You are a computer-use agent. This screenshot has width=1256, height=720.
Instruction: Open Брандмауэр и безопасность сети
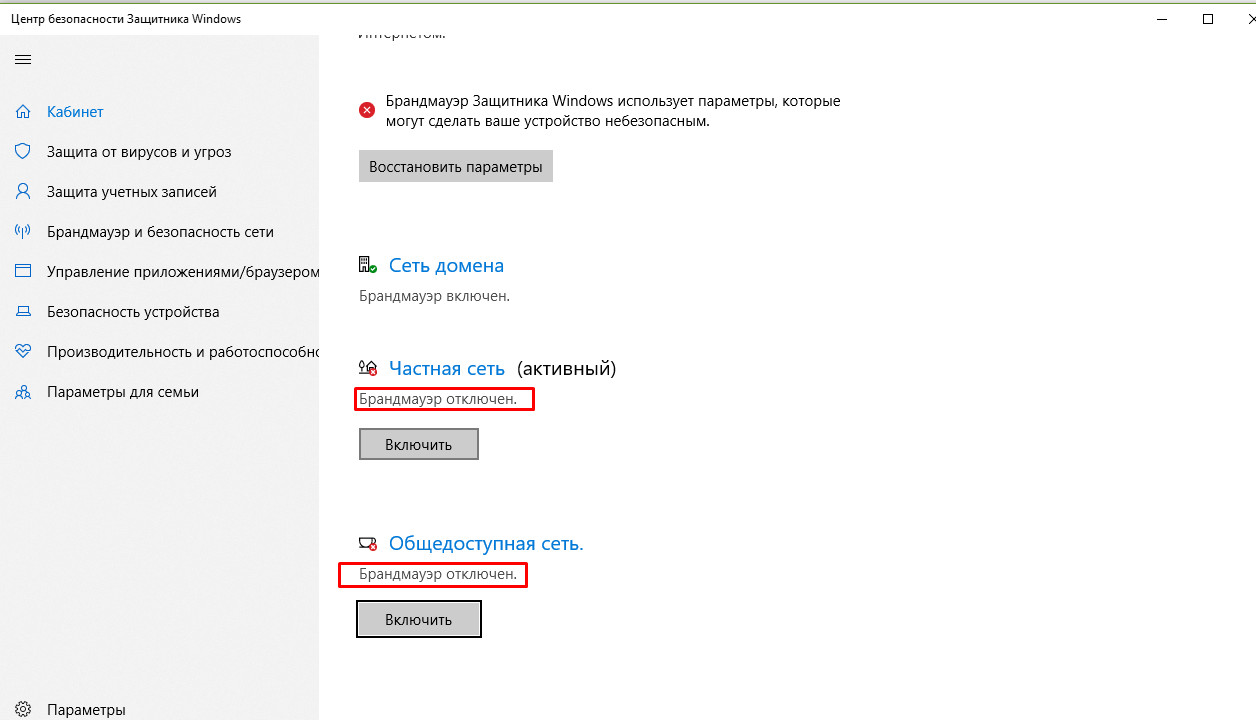(x=160, y=232)
